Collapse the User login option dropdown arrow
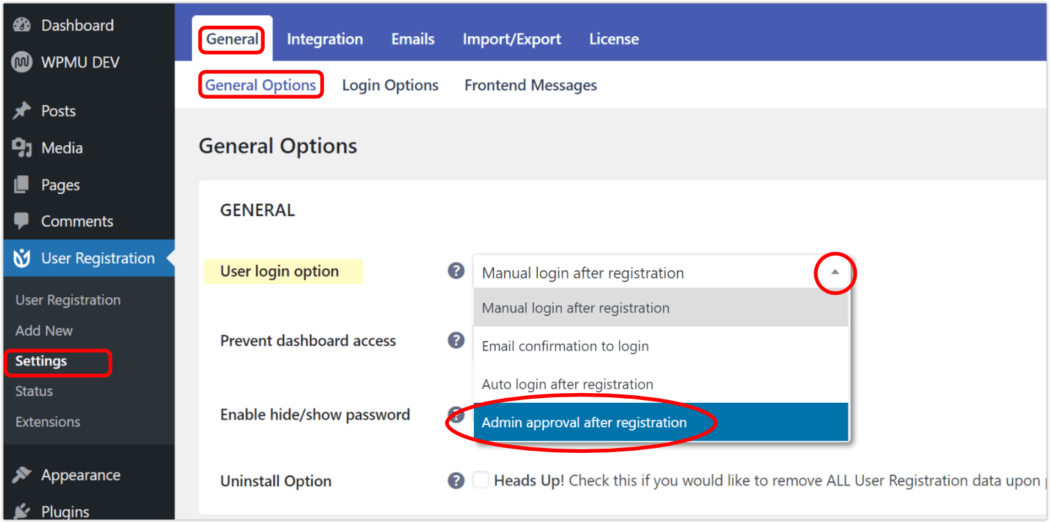This screenshot has width=1050, height=523. coord(835,272)
